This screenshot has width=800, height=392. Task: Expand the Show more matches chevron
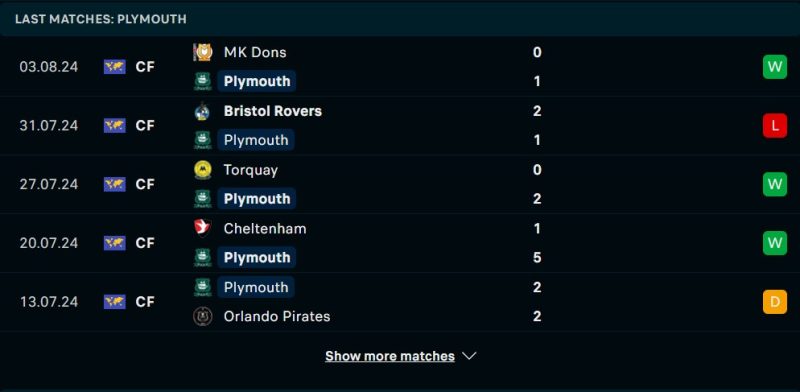point(469,356)
